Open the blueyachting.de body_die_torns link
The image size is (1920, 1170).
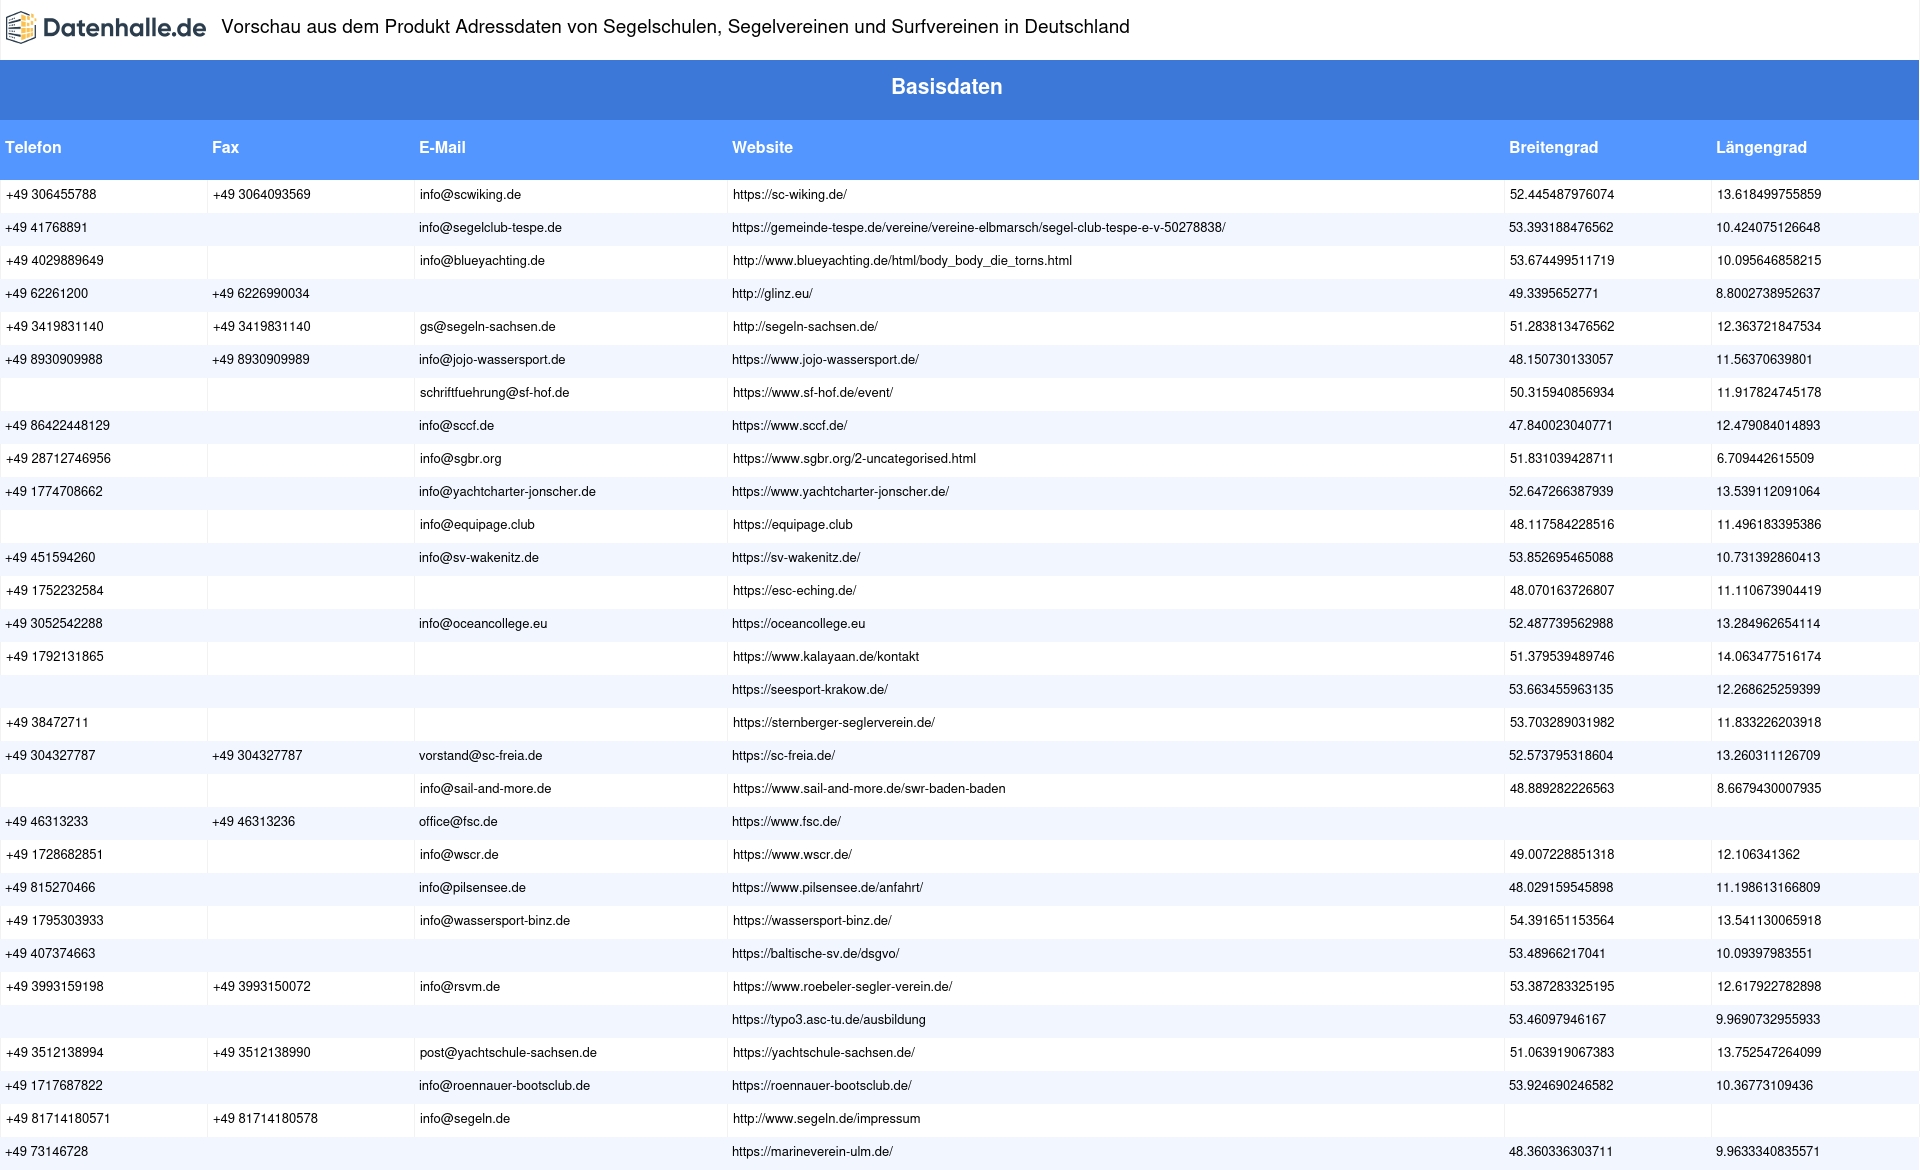(x=902, y=261)
